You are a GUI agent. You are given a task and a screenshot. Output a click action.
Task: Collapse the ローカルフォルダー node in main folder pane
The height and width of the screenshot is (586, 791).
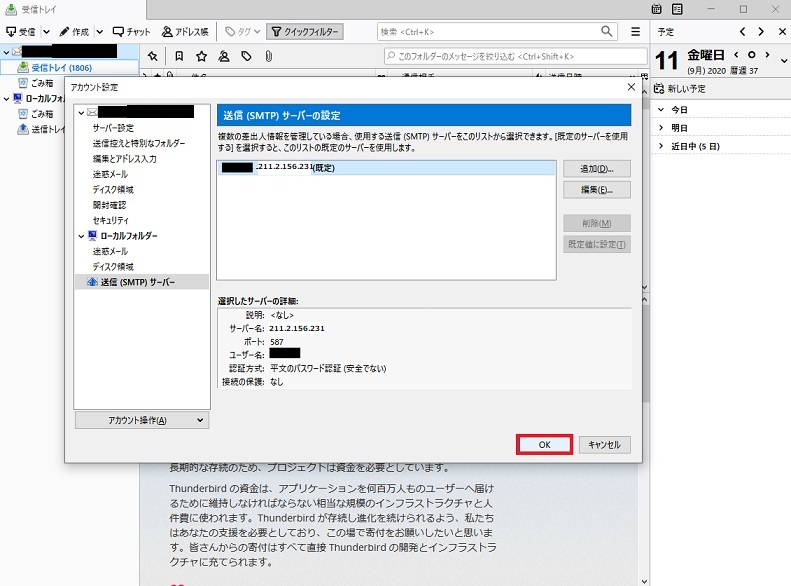pos(6,99)
